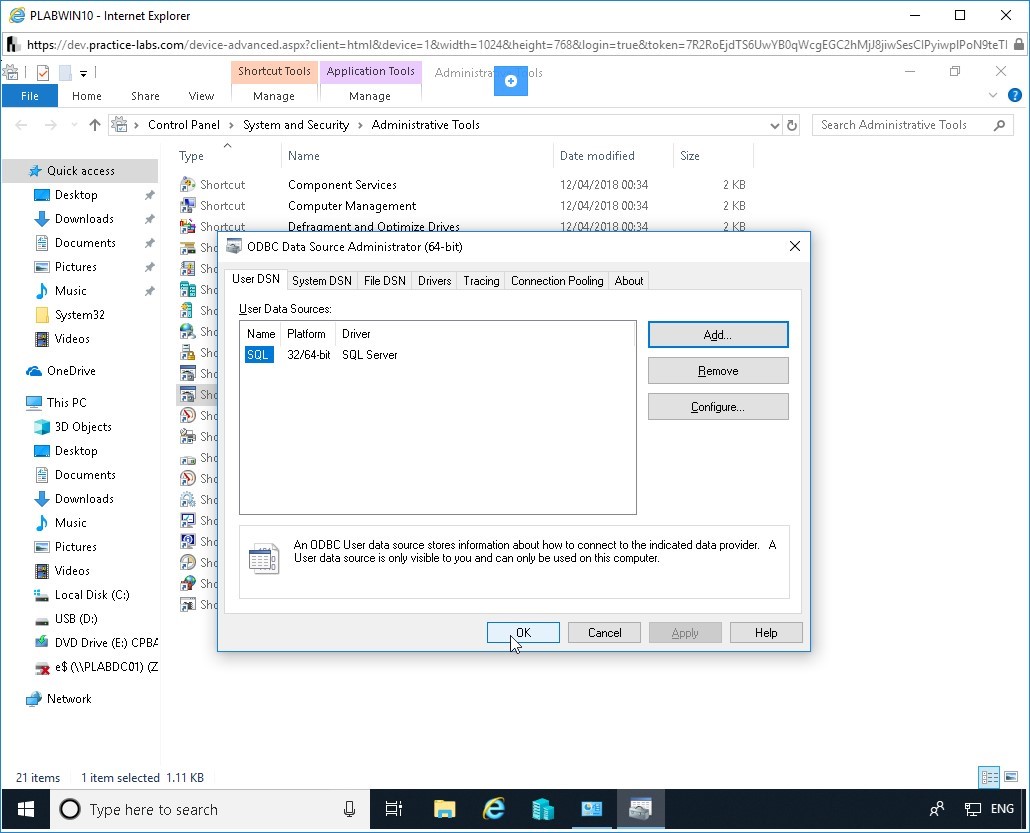The height and width of the screenshot is (833, 1030).
Task: Open Manage under Application Tools
Action: point(370,96)
